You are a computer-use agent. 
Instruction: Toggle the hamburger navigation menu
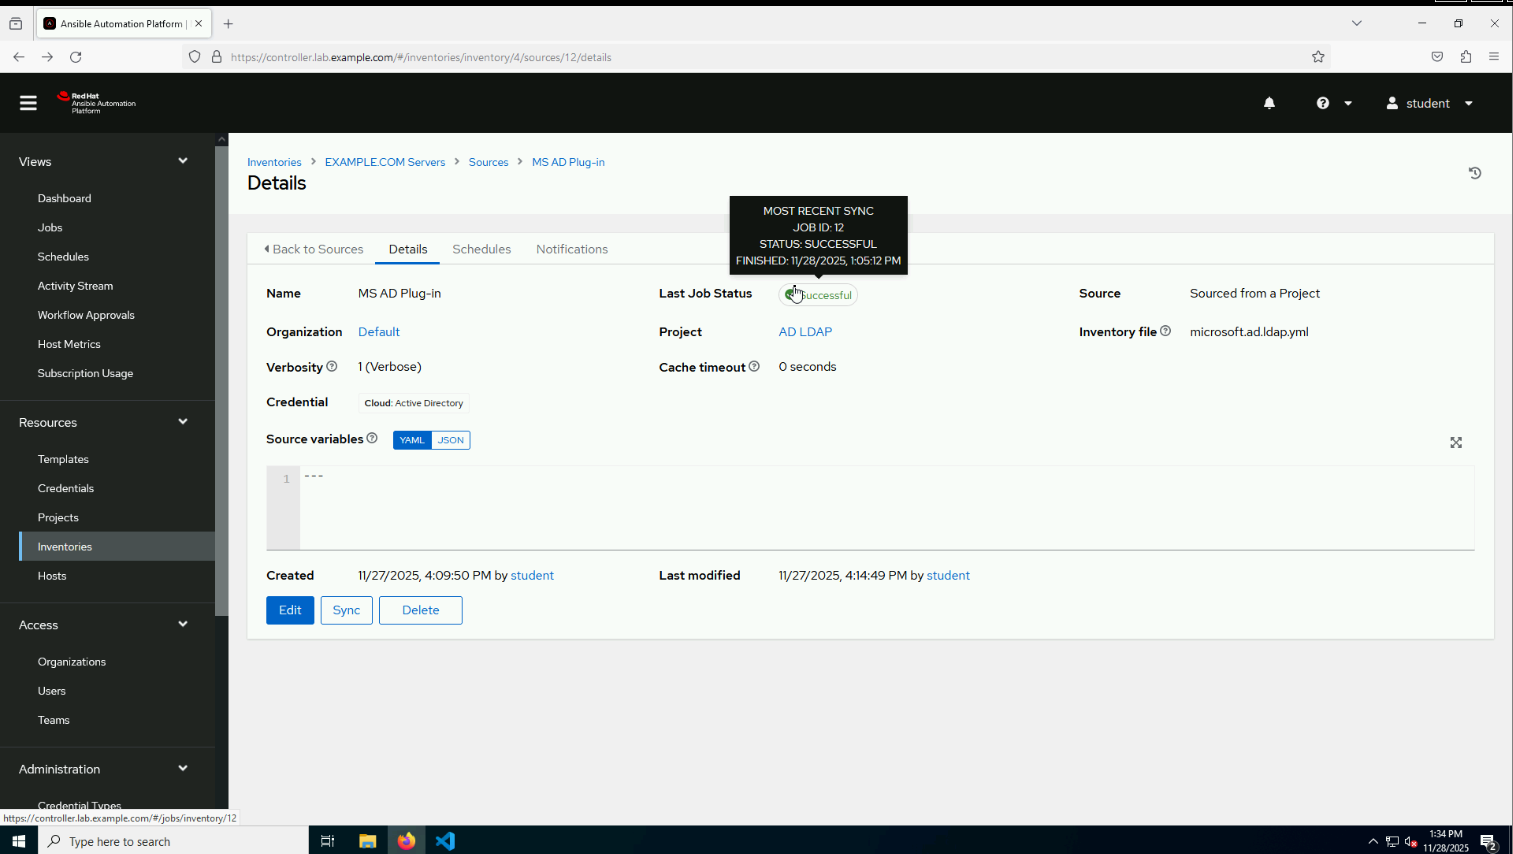(x=28, y=103)
